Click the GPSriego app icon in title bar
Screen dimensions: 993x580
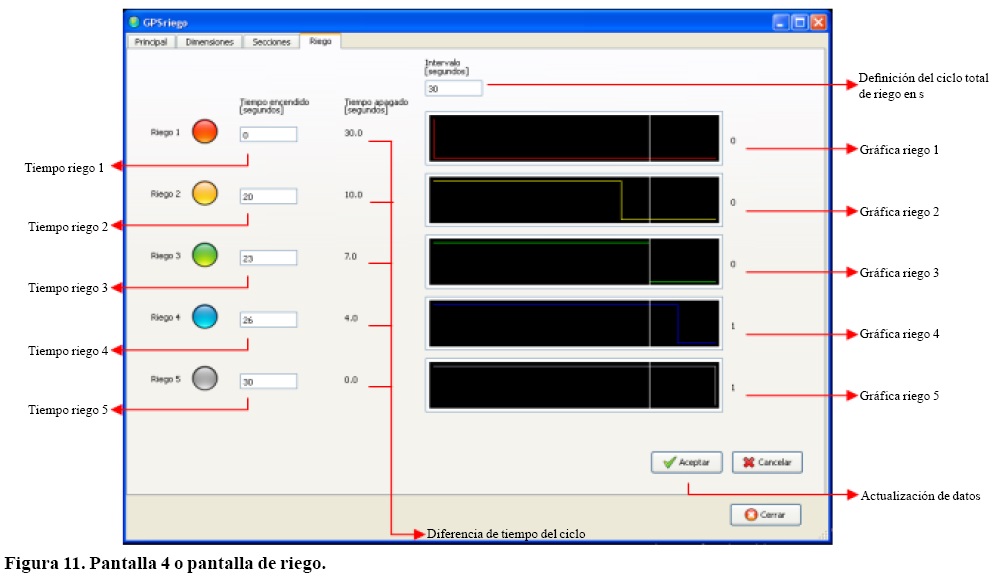[x=135, y=22]
